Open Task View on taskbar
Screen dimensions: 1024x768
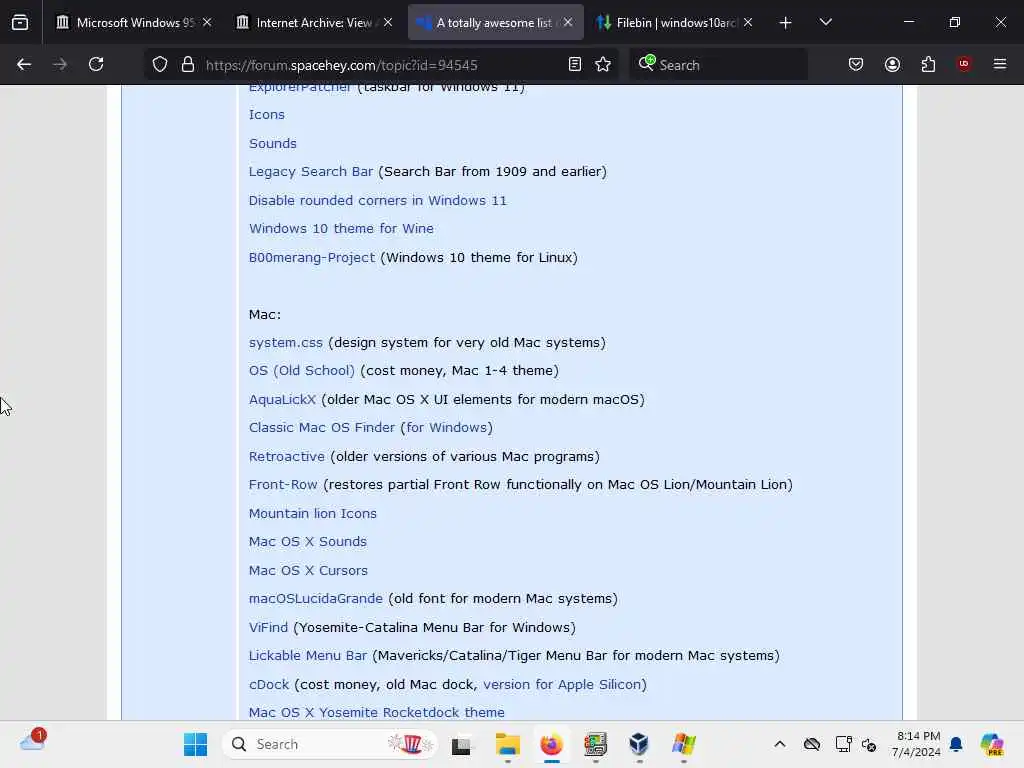[x=461, y=744]
